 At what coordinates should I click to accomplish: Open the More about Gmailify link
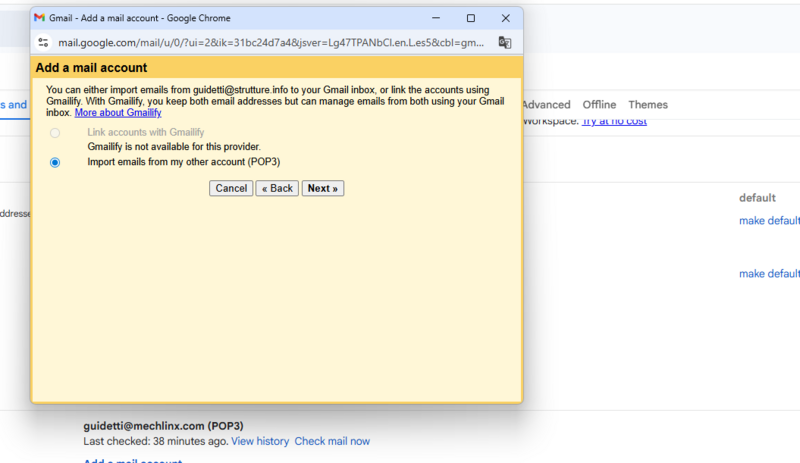tap(118, 113)
